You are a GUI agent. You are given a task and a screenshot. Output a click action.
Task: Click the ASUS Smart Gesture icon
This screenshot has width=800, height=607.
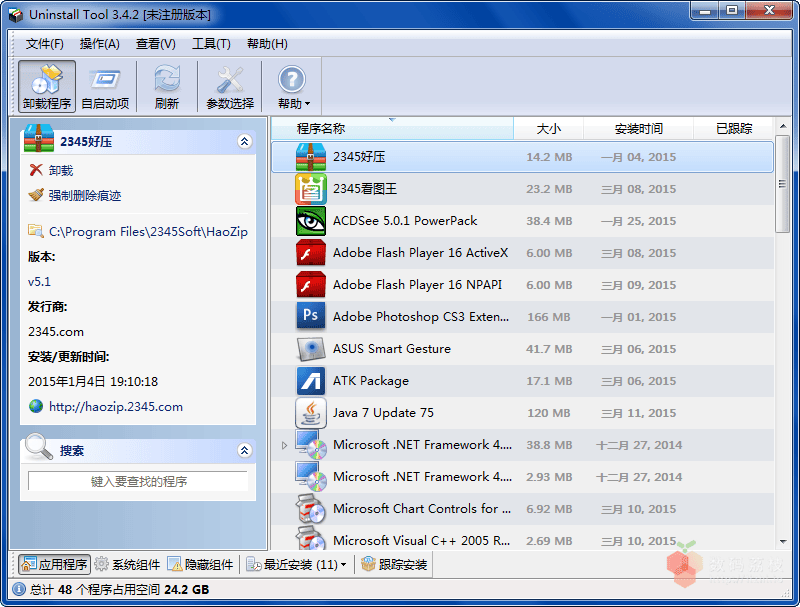[310, 348]
